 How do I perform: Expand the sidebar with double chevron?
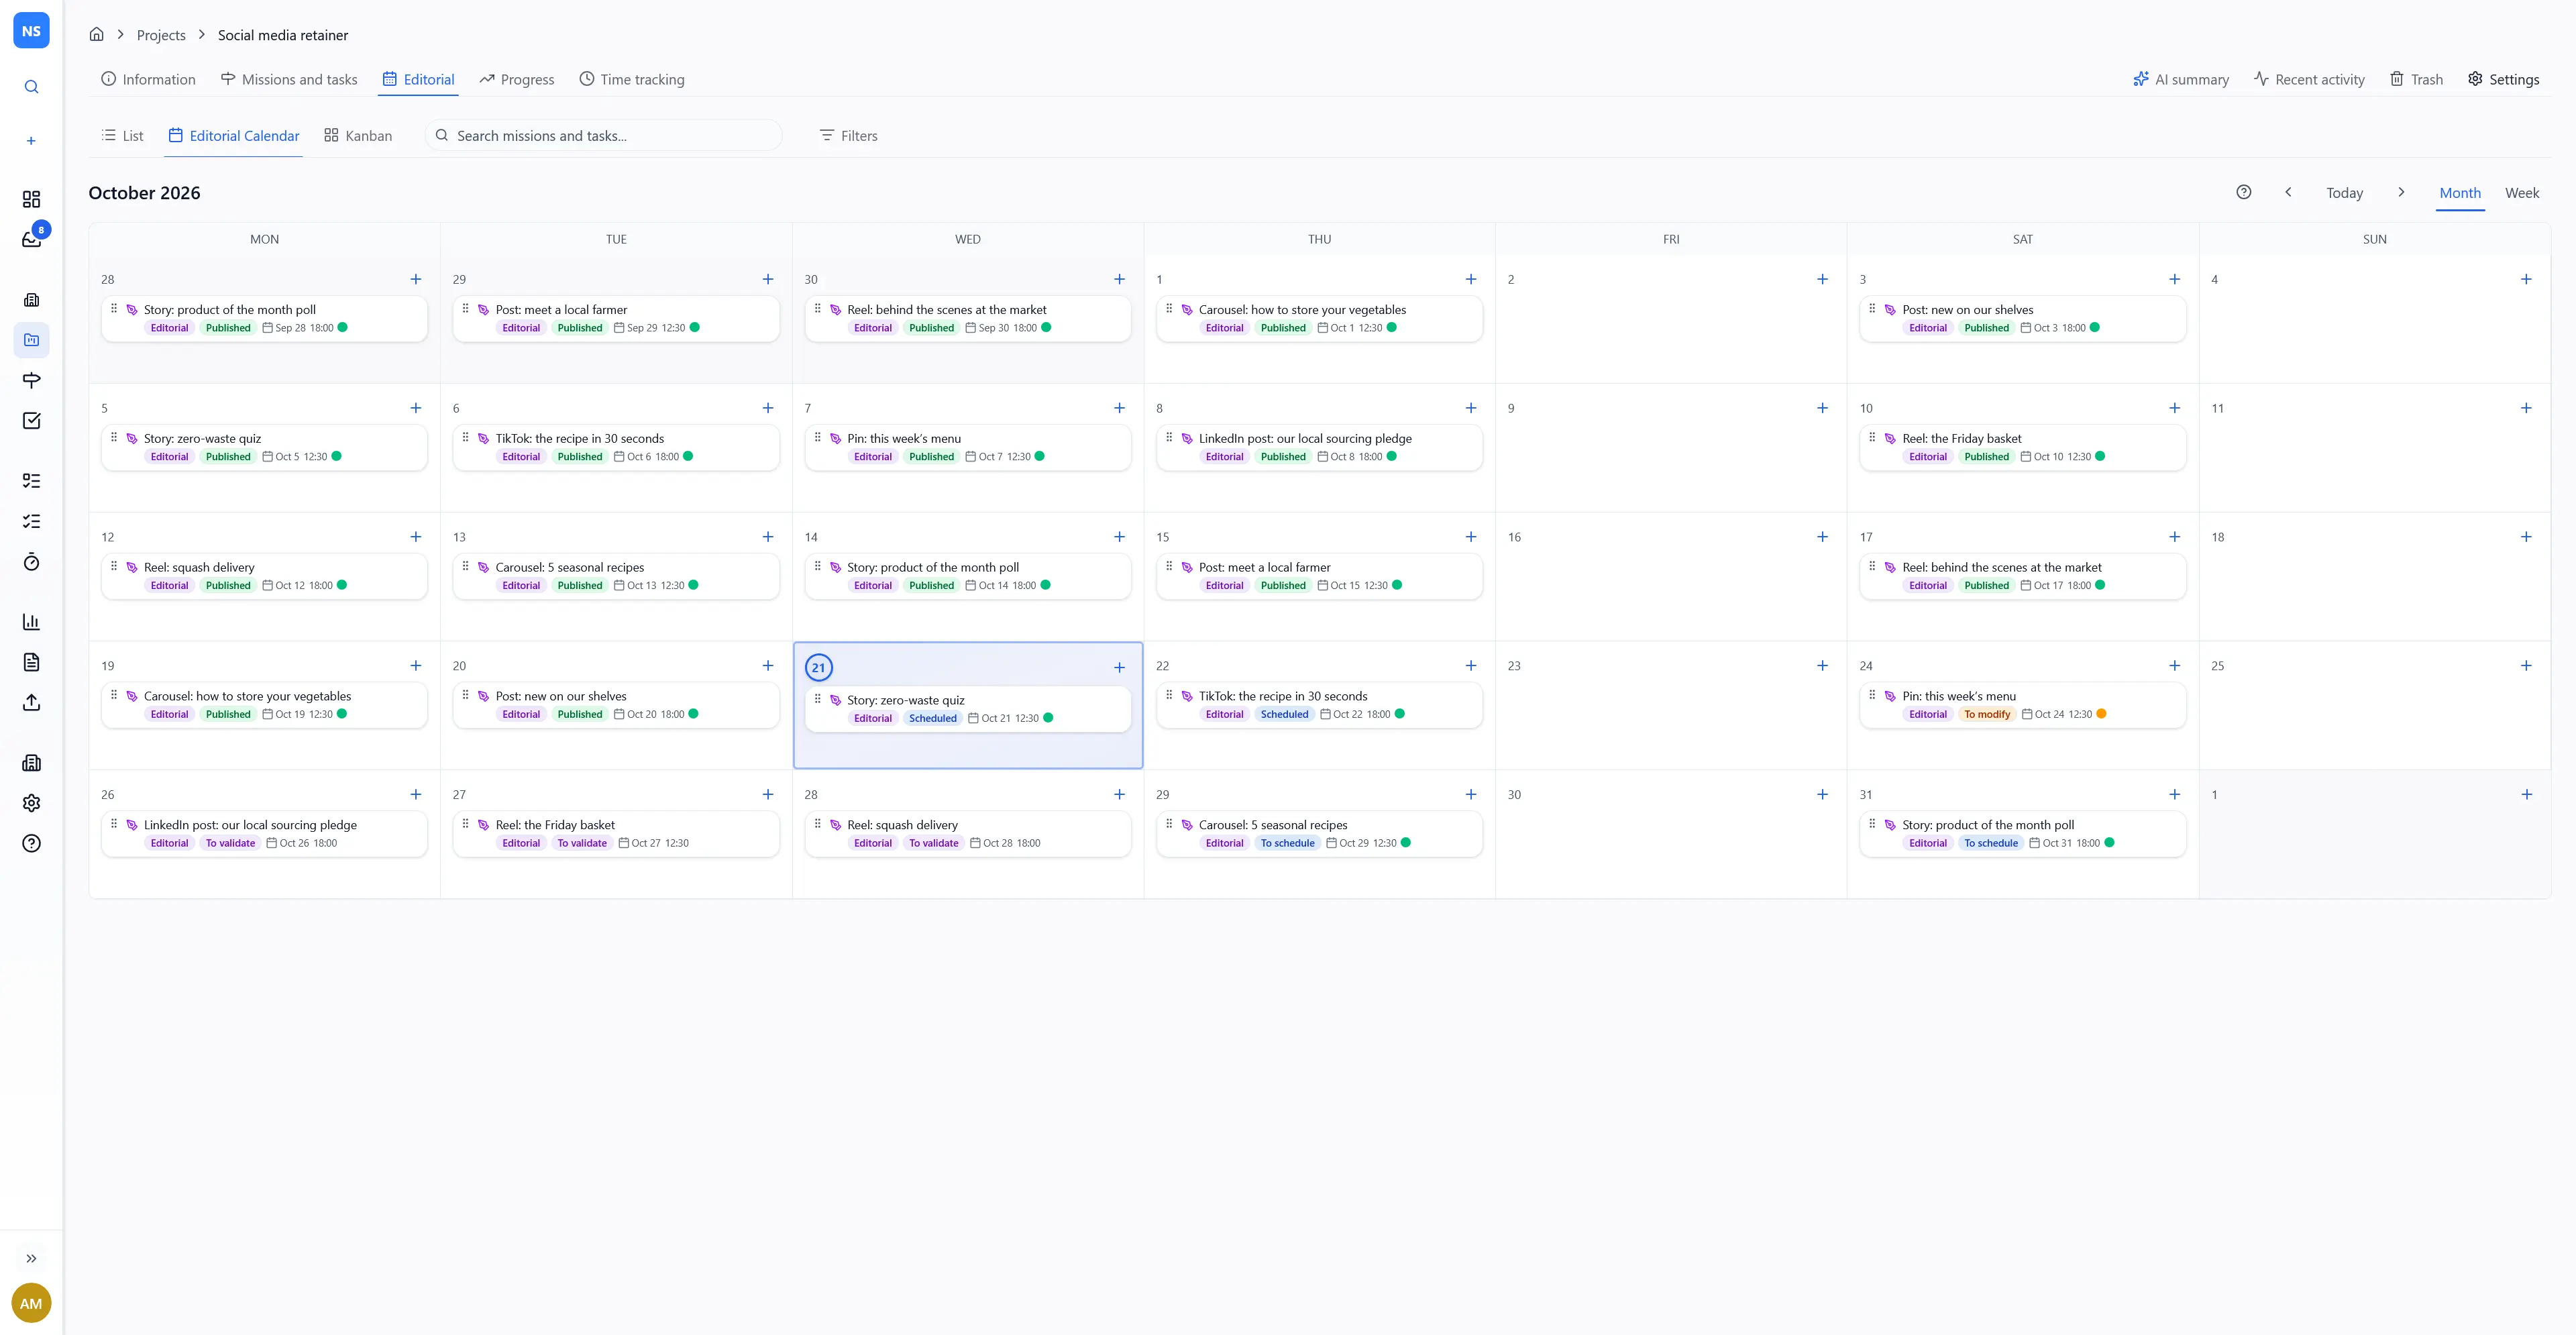(31, 1259)
